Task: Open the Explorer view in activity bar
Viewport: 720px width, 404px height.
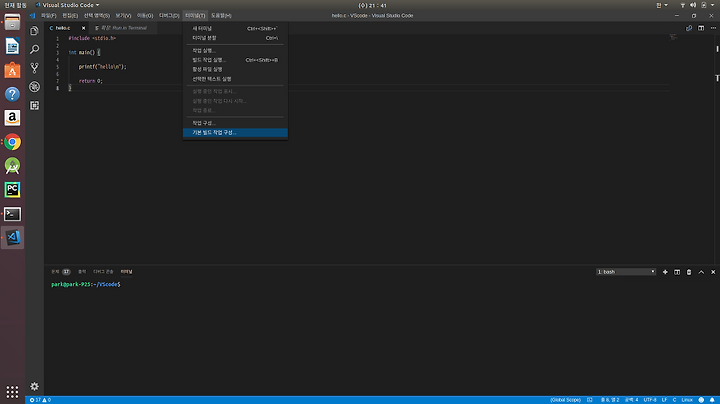Action: tap(34, 31)
